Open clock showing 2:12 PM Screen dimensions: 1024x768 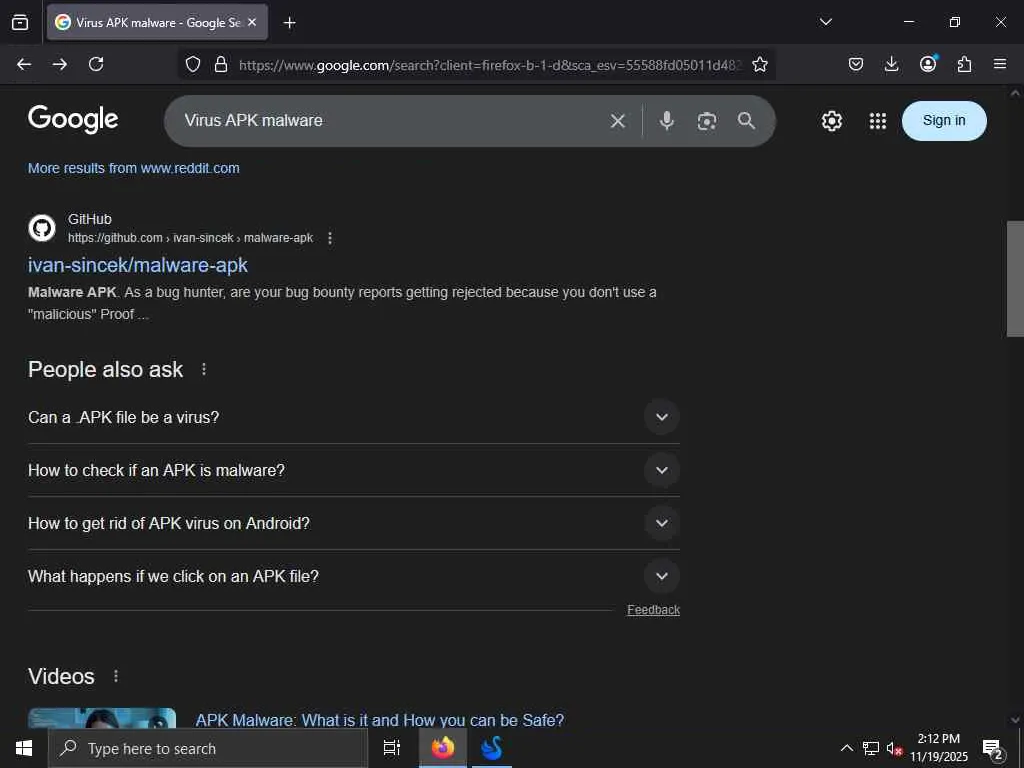click(x=939, y=748)
